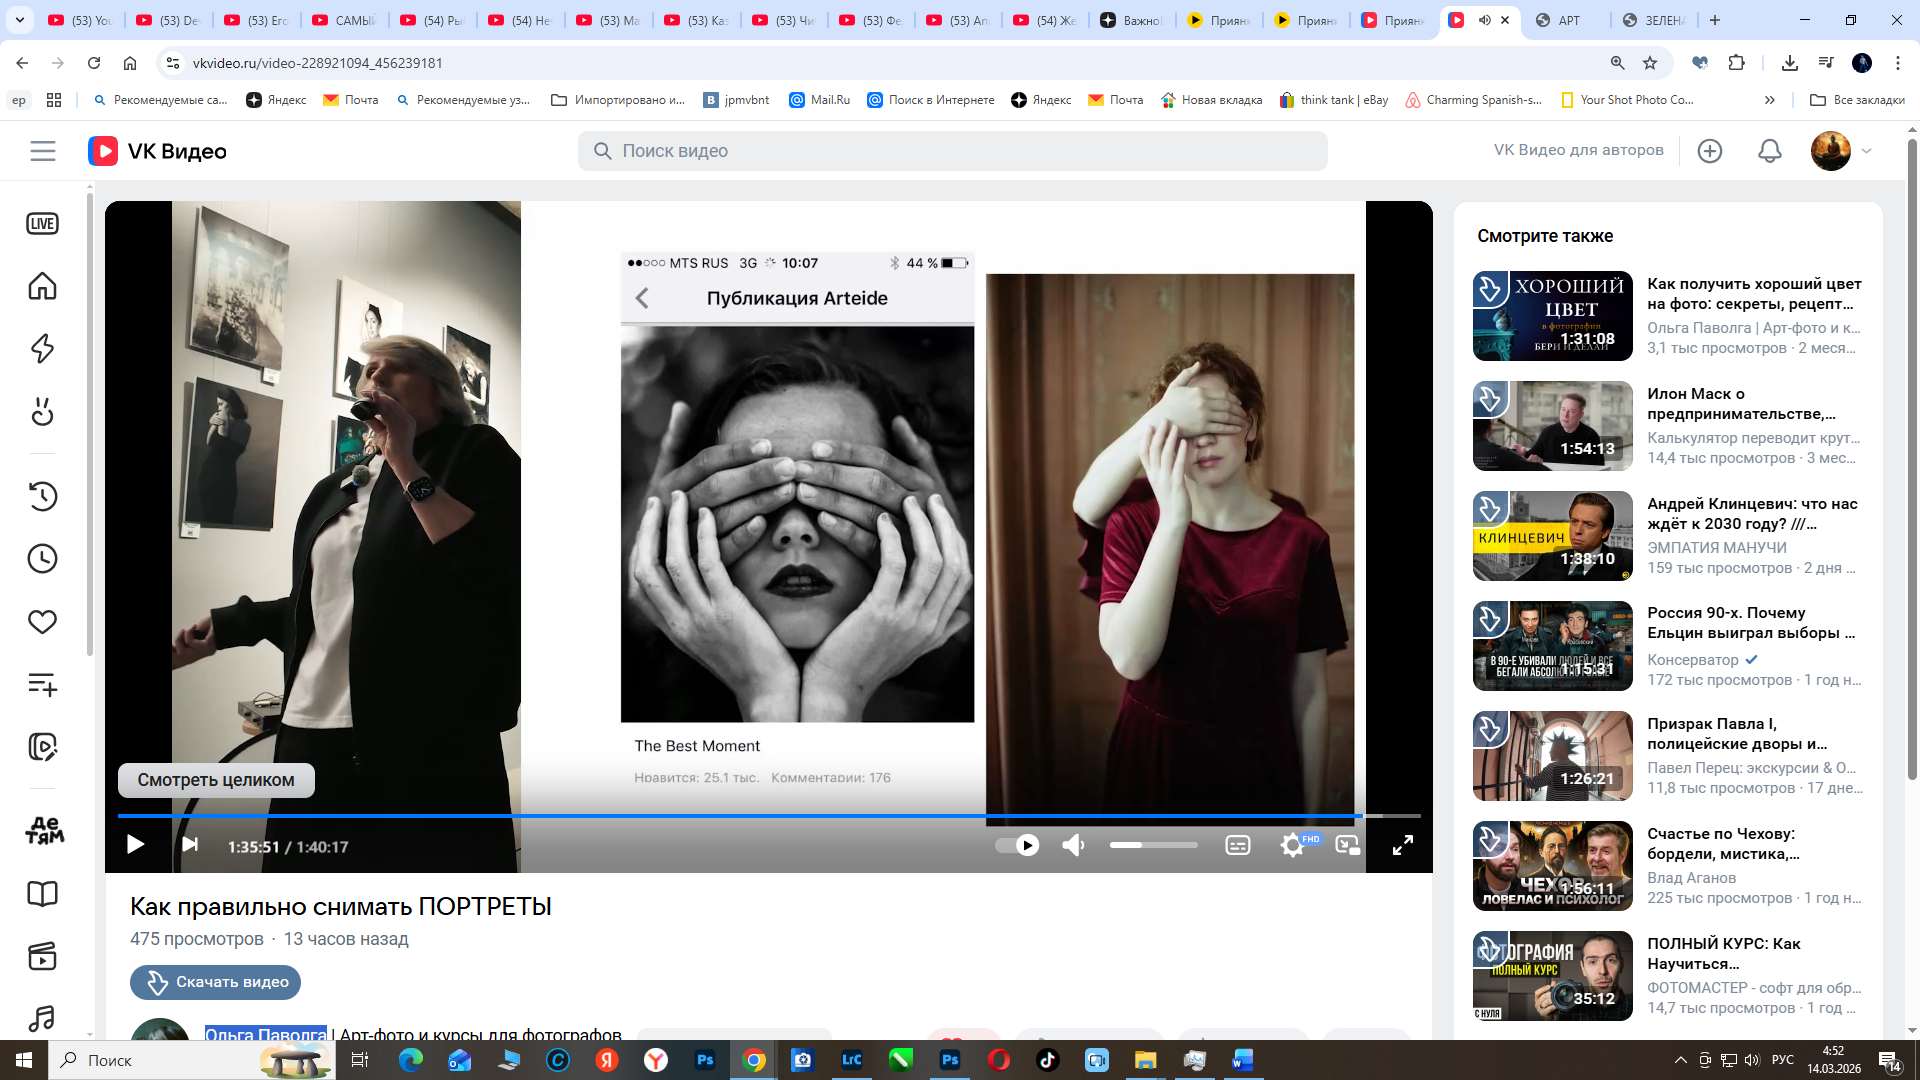Open the hamburger menu next to VK Видео
The width and height of the screenshot is (1920, 1080).
(x=43, y=151)
